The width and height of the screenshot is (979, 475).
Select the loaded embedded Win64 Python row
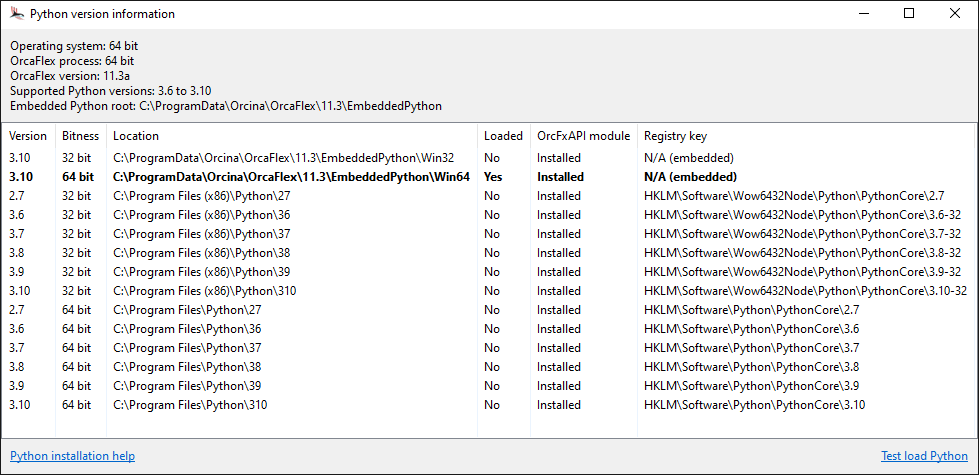point(291,177)
